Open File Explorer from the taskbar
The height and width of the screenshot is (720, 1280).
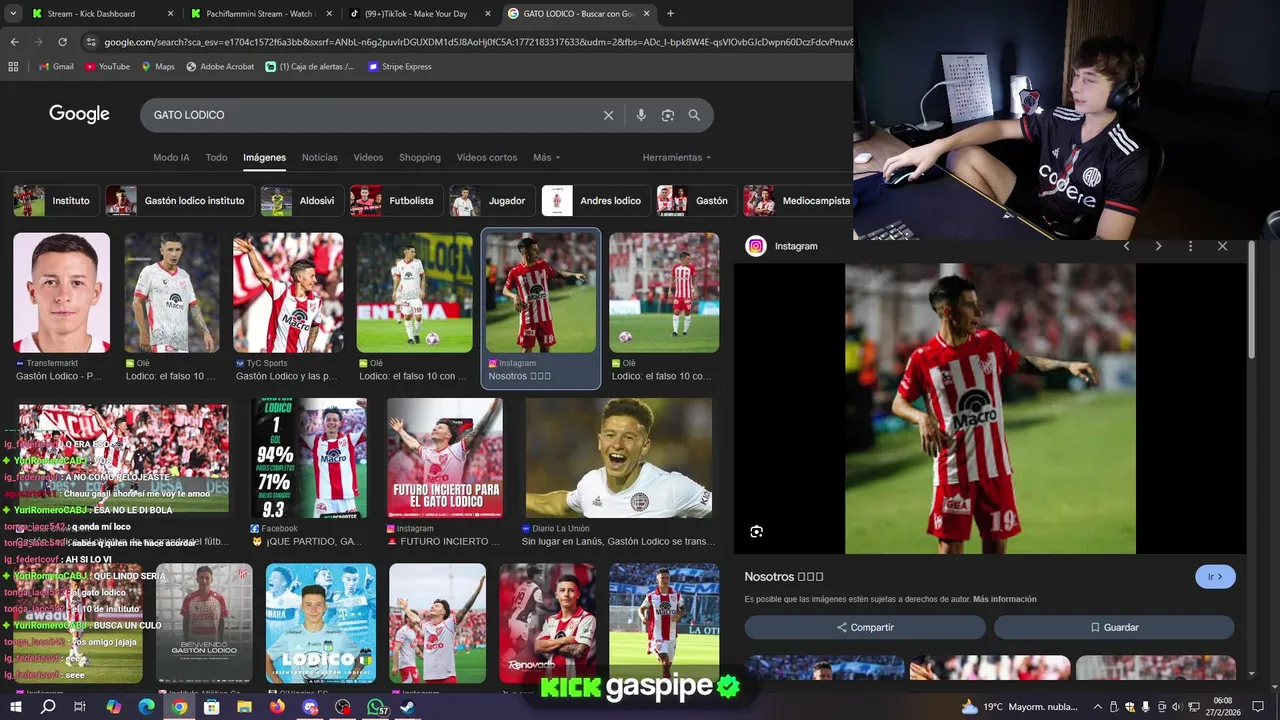(x=244, y=707)
